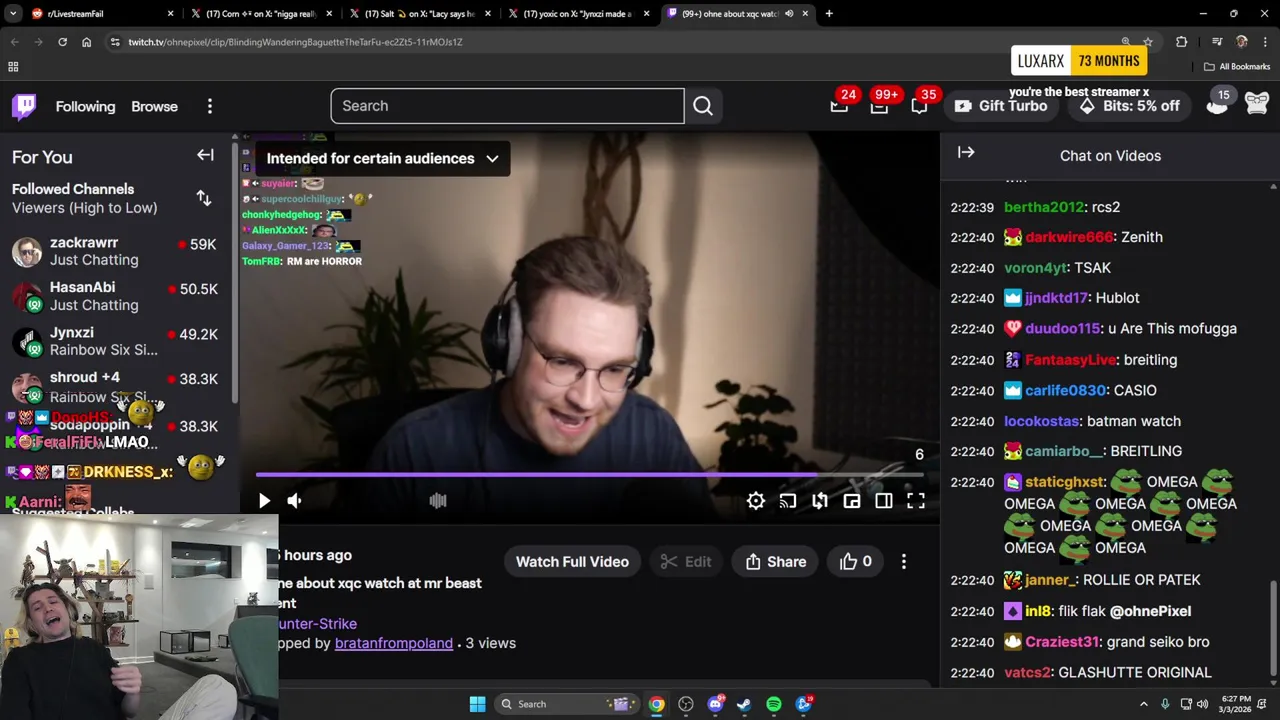Like the clip with thumbs up
The image size is (1280, 720).
tap(856, 562)
